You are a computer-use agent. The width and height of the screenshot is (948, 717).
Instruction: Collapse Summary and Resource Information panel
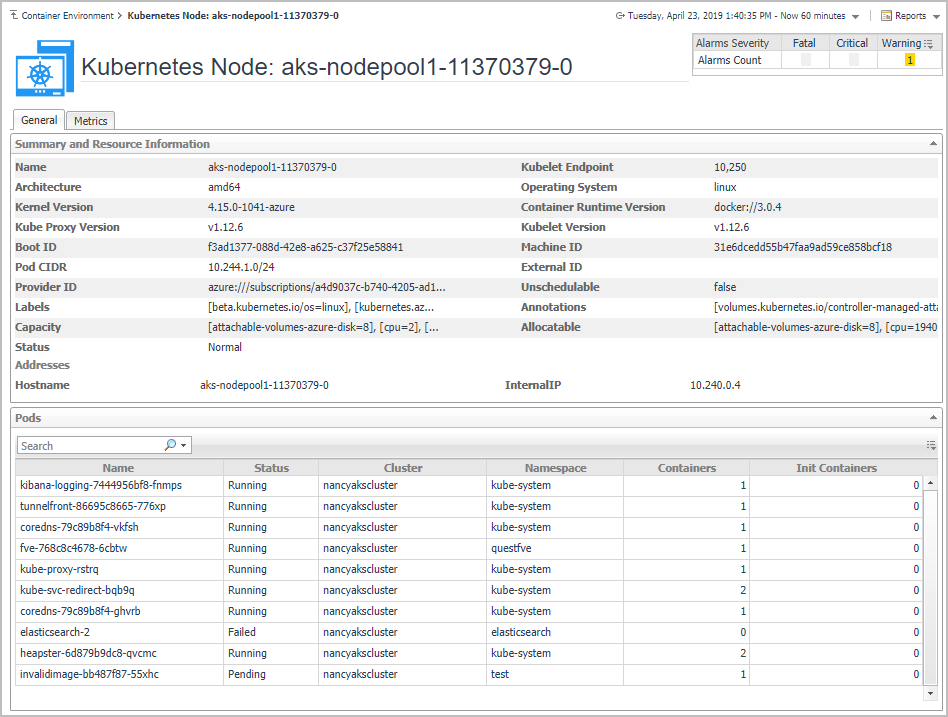(935, 145)
